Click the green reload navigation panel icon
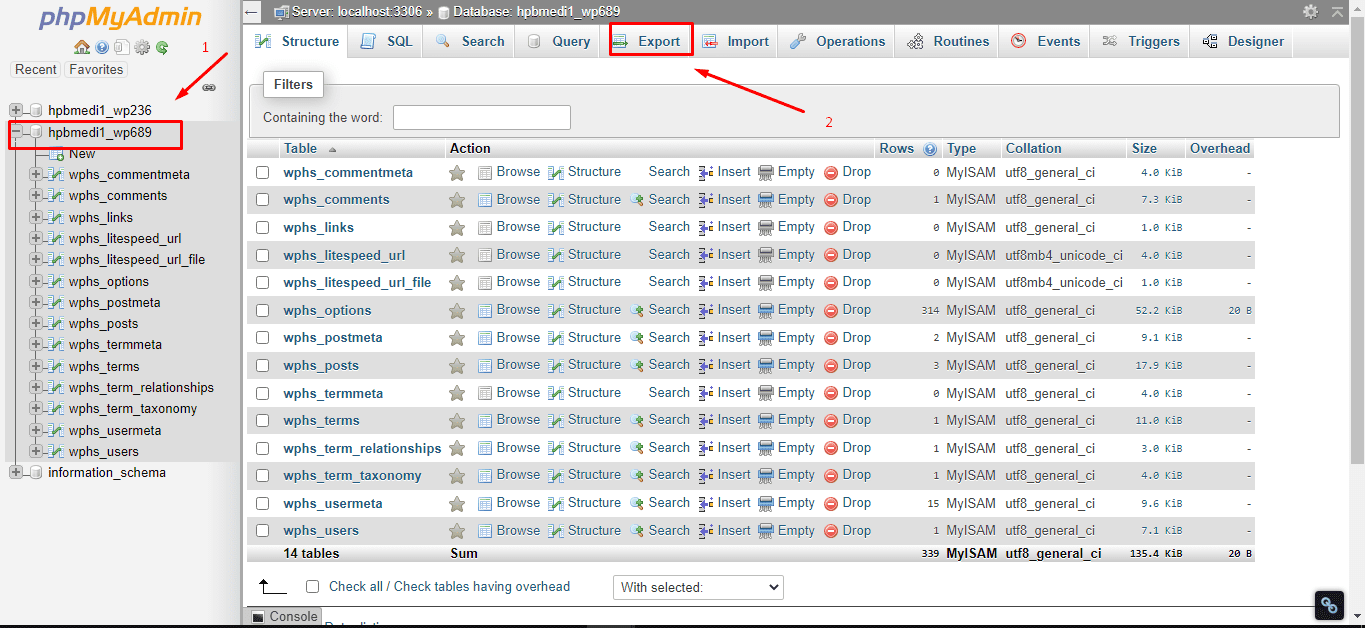 click(162, 47)
